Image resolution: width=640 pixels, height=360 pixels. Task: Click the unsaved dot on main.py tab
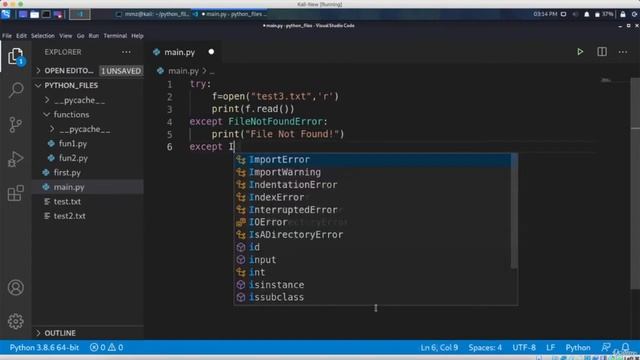(211, 52)
